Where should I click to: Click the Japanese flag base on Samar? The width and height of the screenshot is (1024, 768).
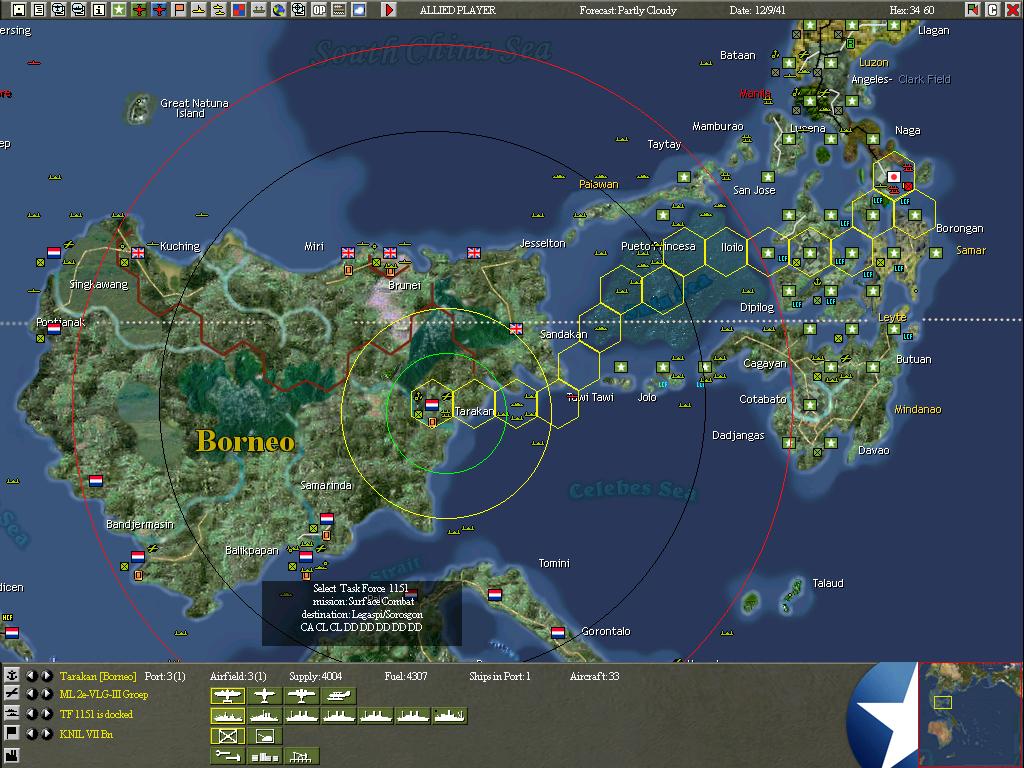tap(893, 176)
